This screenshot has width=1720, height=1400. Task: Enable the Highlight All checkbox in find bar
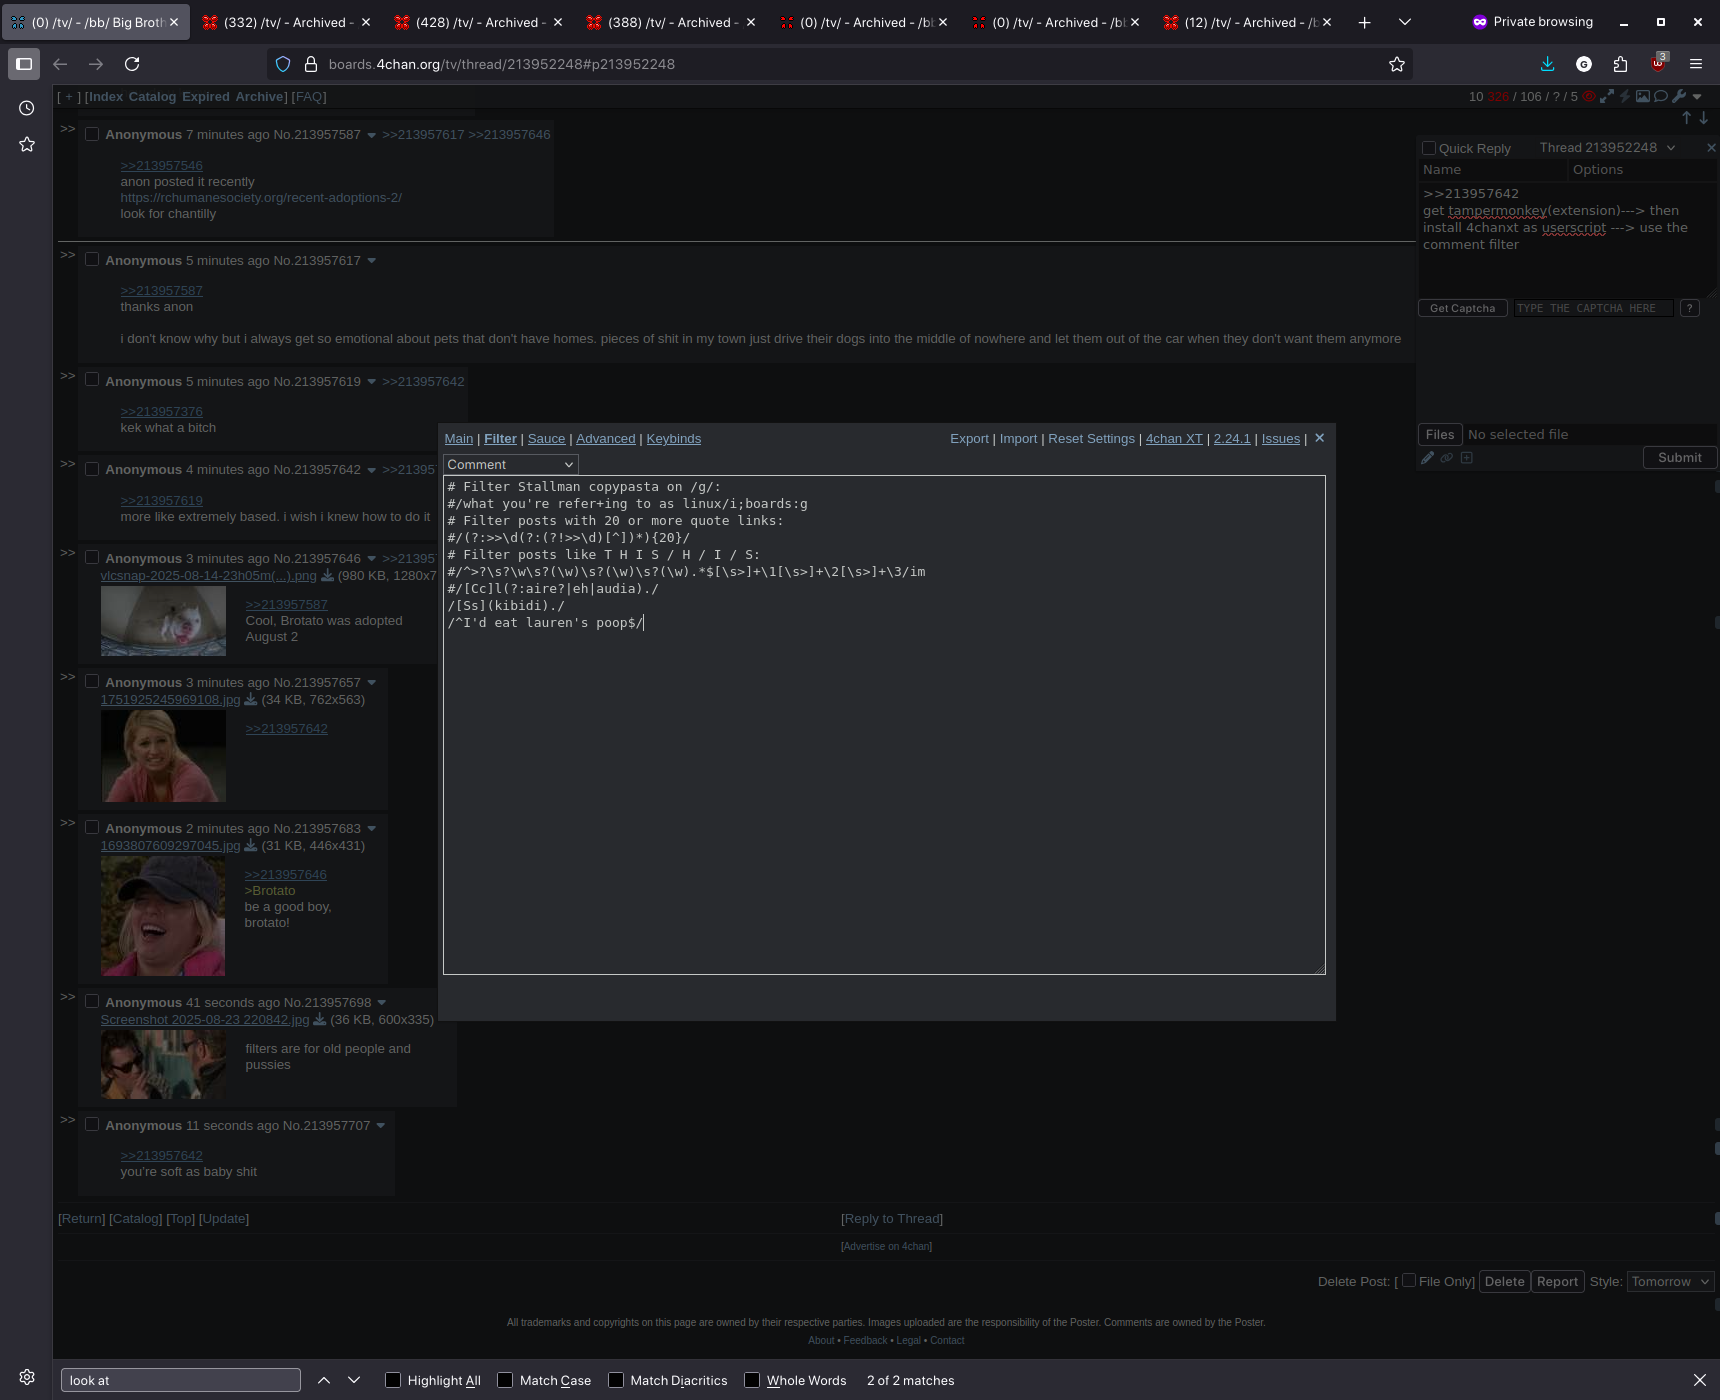pos(393,1380)
